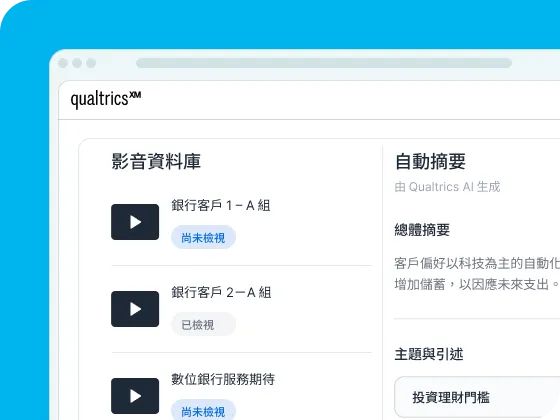Select the title 銀行客戶 1 – A 組
Screen dimensions: 560x420
(x=221, y=205)
